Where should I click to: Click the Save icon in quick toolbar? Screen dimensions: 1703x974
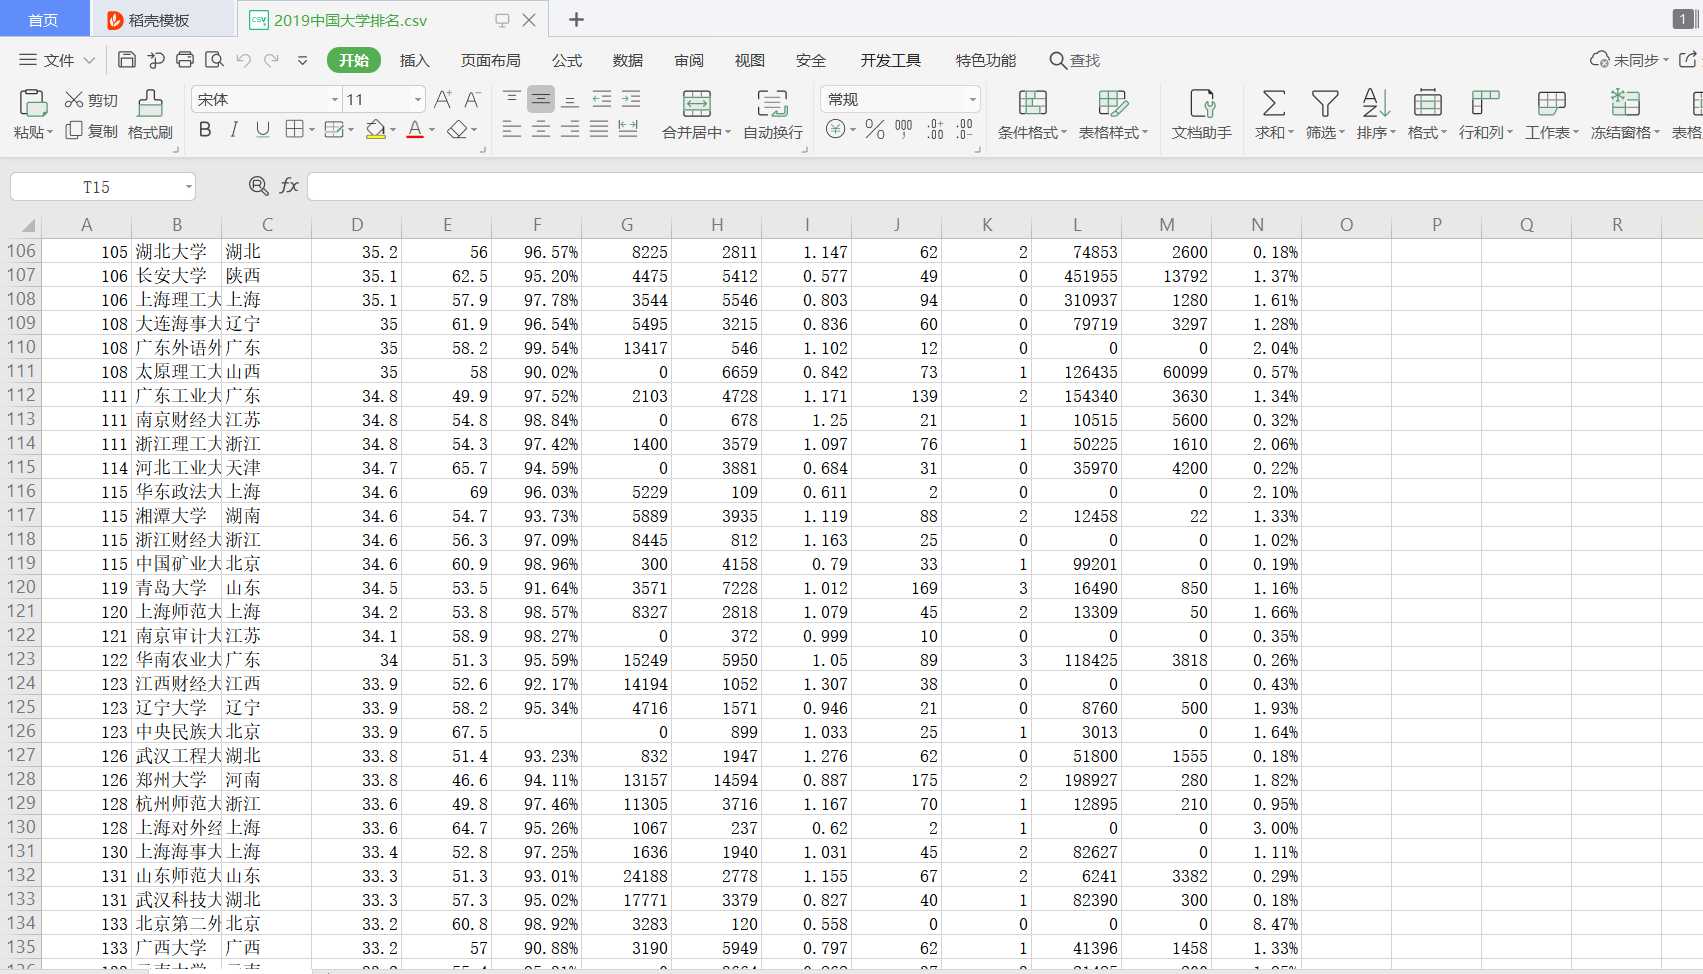point(126,60)
